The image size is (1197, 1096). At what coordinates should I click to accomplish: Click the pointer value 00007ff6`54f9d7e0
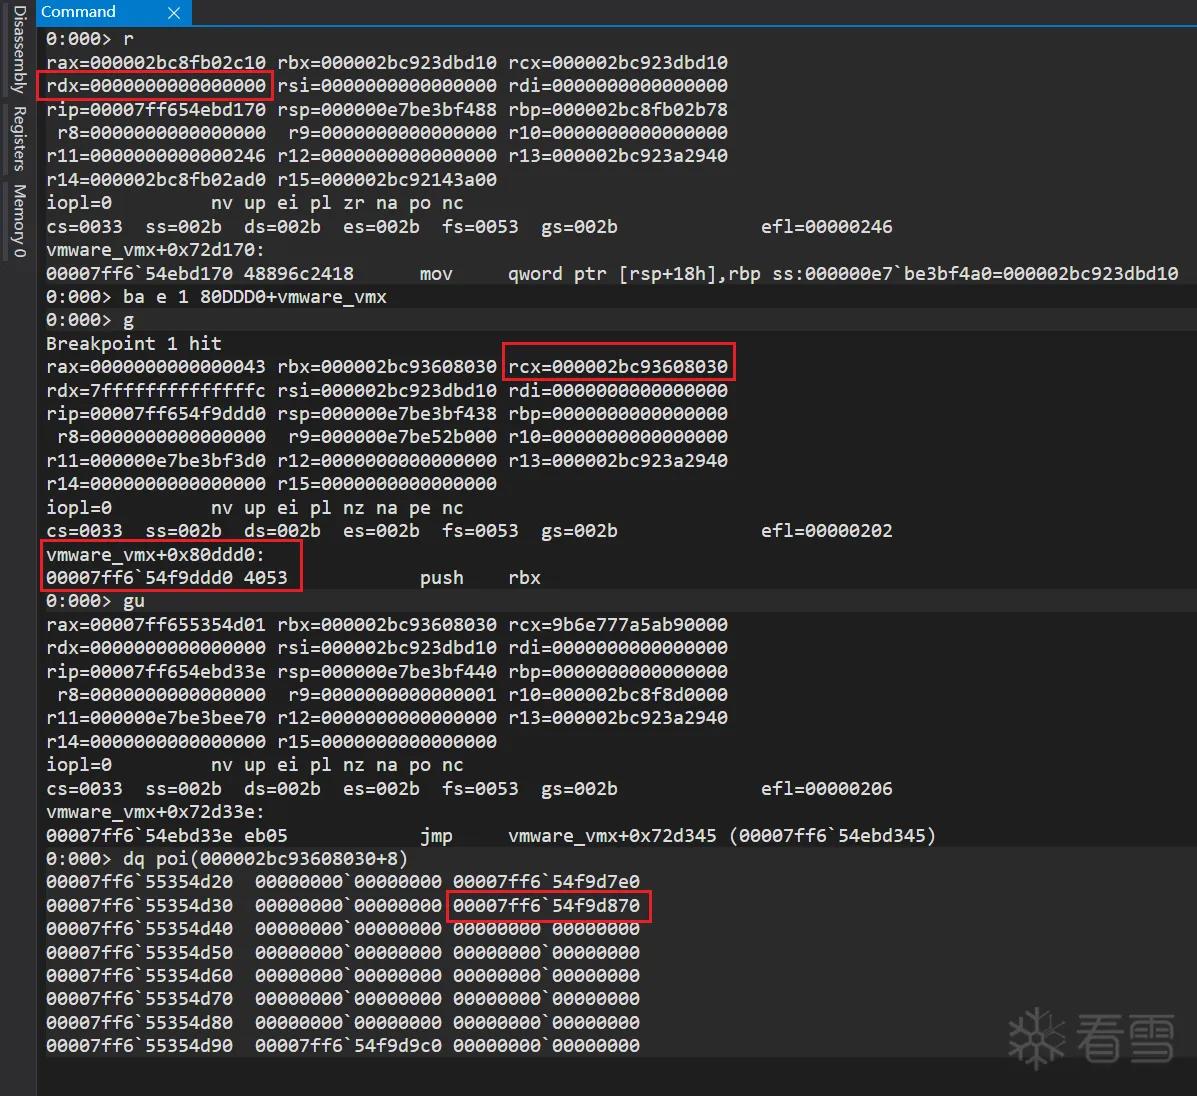click(x=547, y=882)
